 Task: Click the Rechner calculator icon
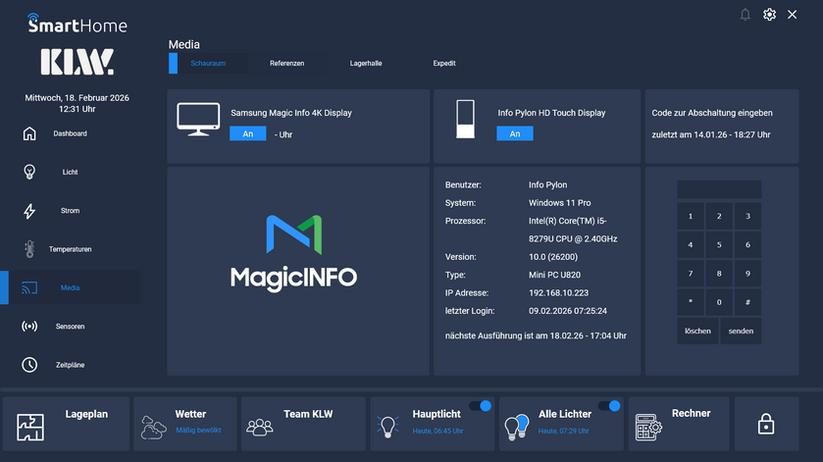pos(648,427)
